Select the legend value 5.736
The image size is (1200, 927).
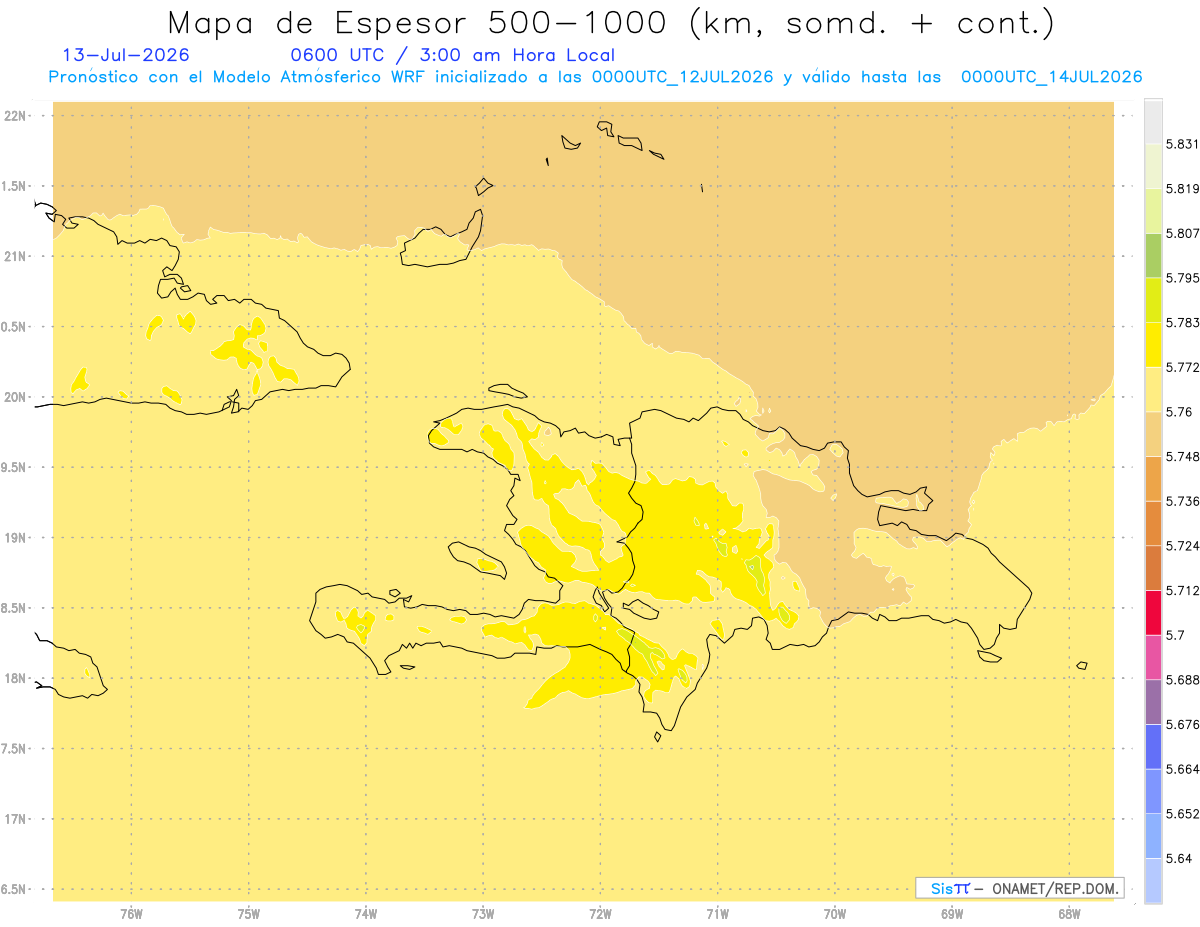point(1182,501)
